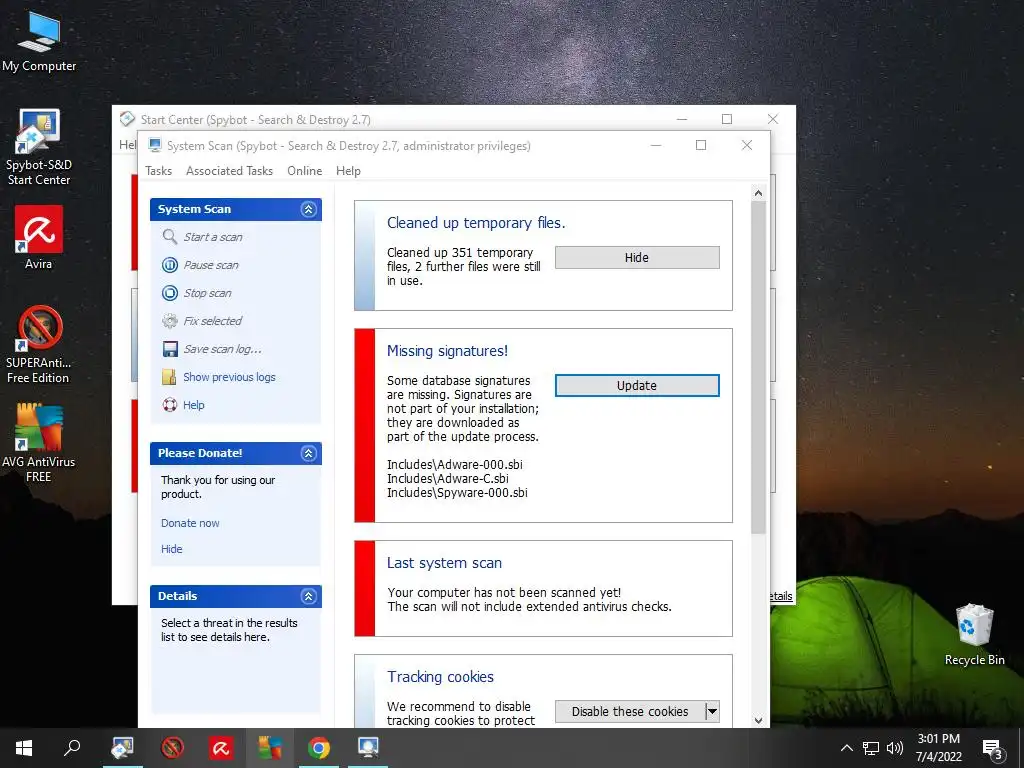Click Hide link in donate panel
This screenshot has height=768, width=1024.
172,549
